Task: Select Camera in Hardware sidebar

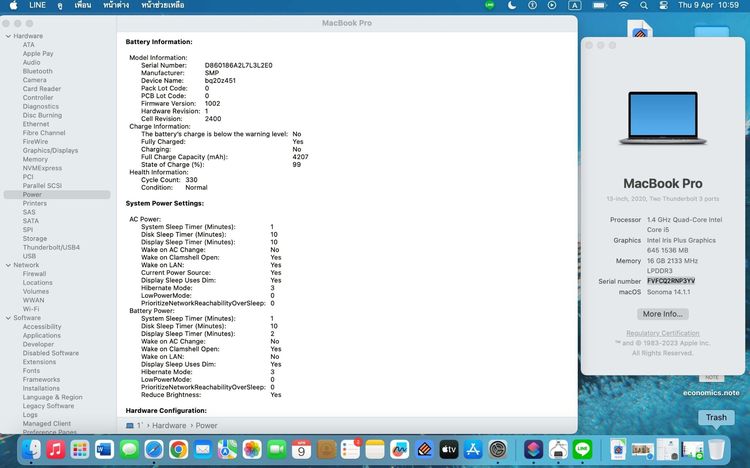Action: tap(34, 80)
